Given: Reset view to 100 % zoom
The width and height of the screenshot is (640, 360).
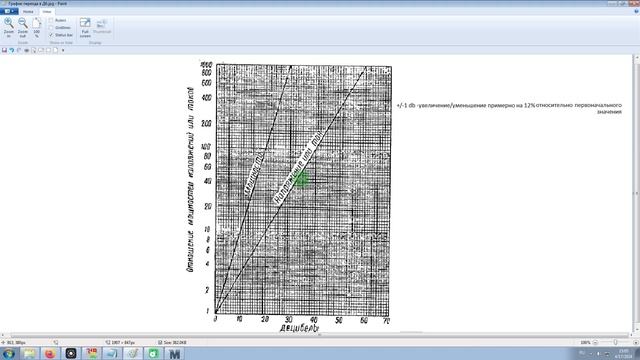Looking at the screenshot, I should [37, 28].
